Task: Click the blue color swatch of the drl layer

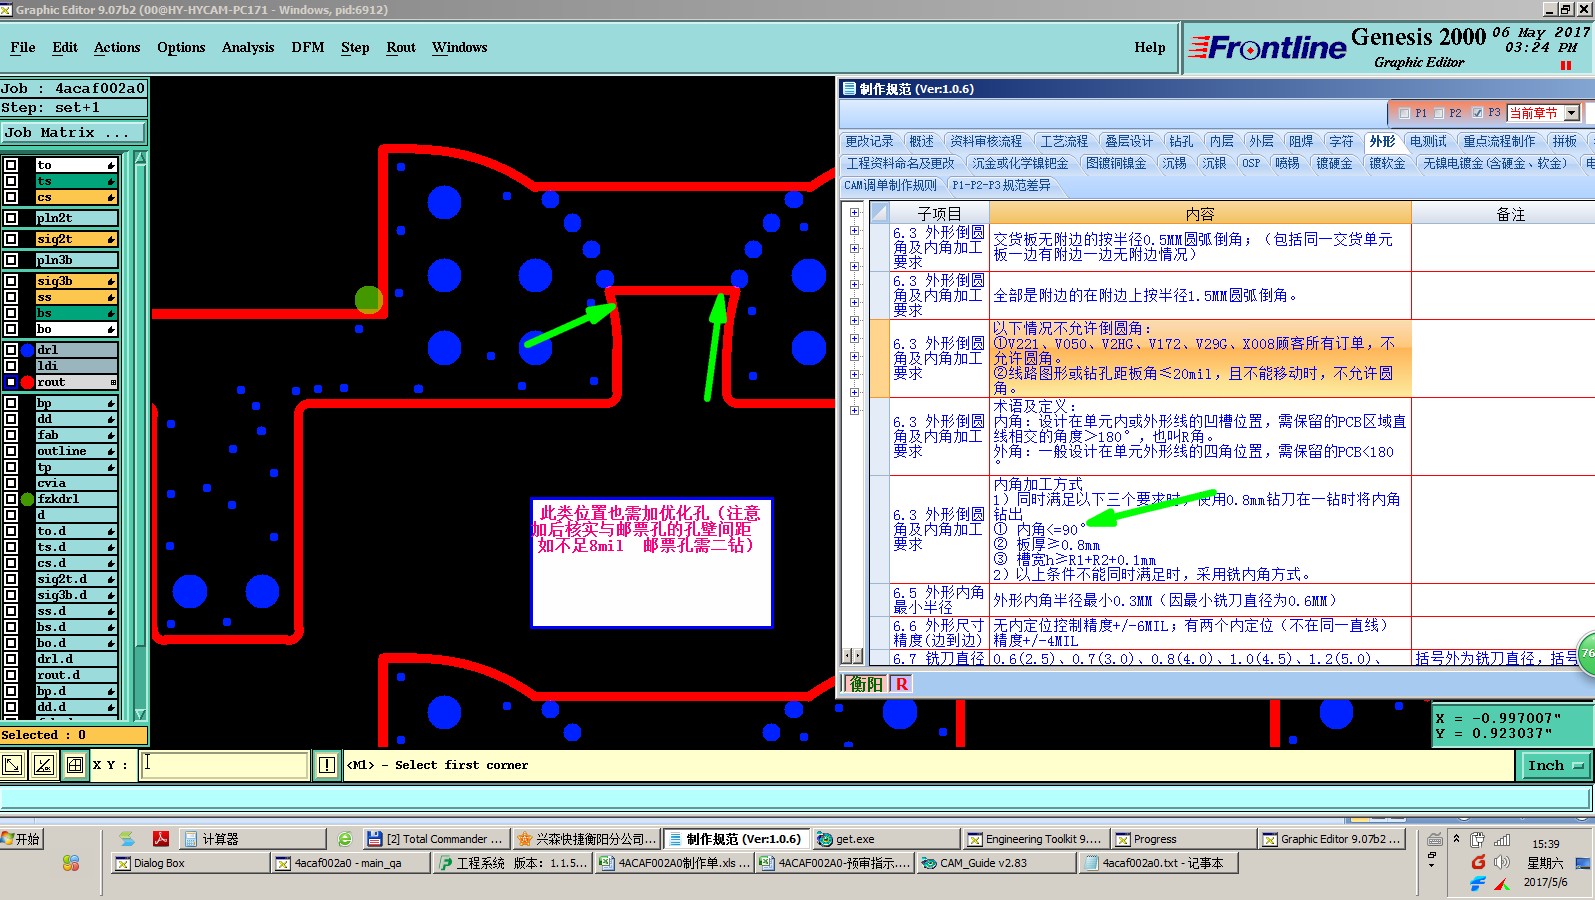Action: point(27,350)
